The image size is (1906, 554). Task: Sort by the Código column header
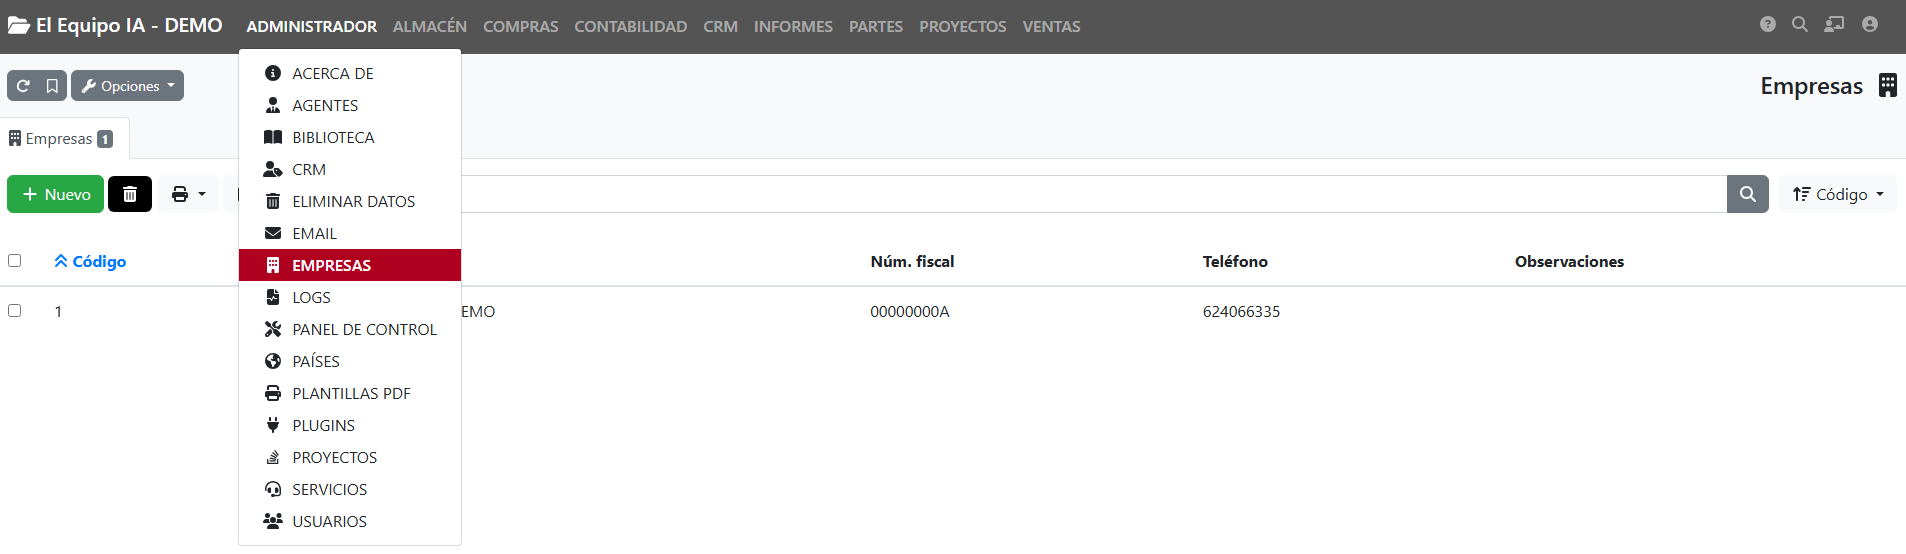tap(98, 261)
